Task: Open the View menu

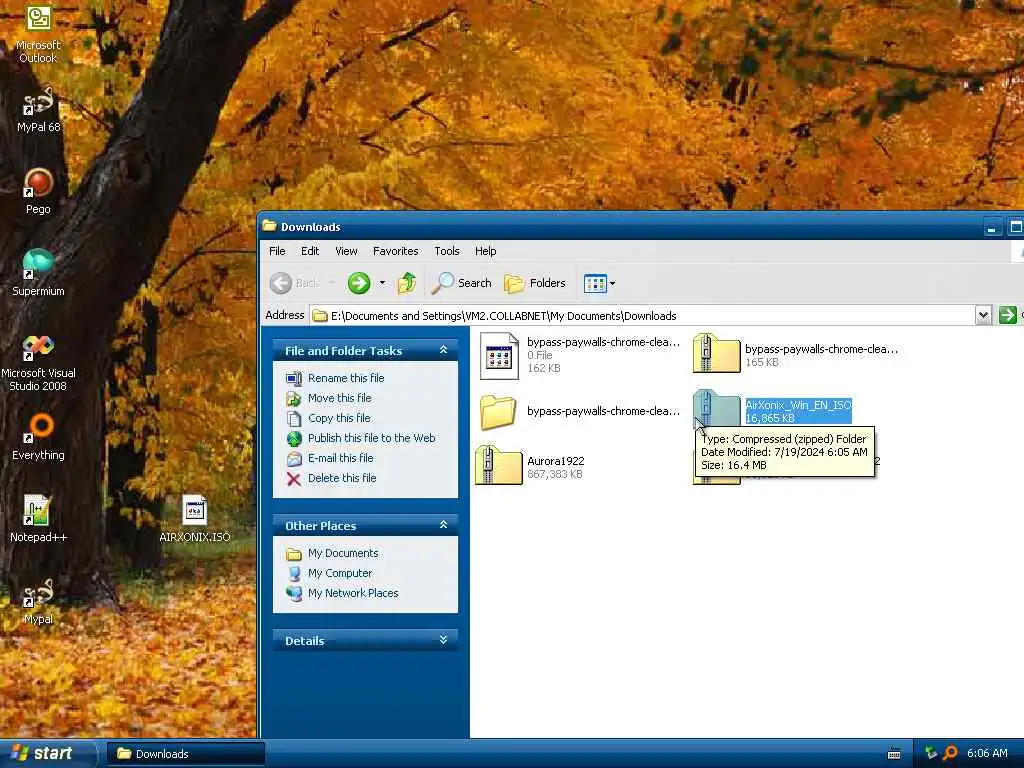Action: pyautogui.click(x=346, y=251)
